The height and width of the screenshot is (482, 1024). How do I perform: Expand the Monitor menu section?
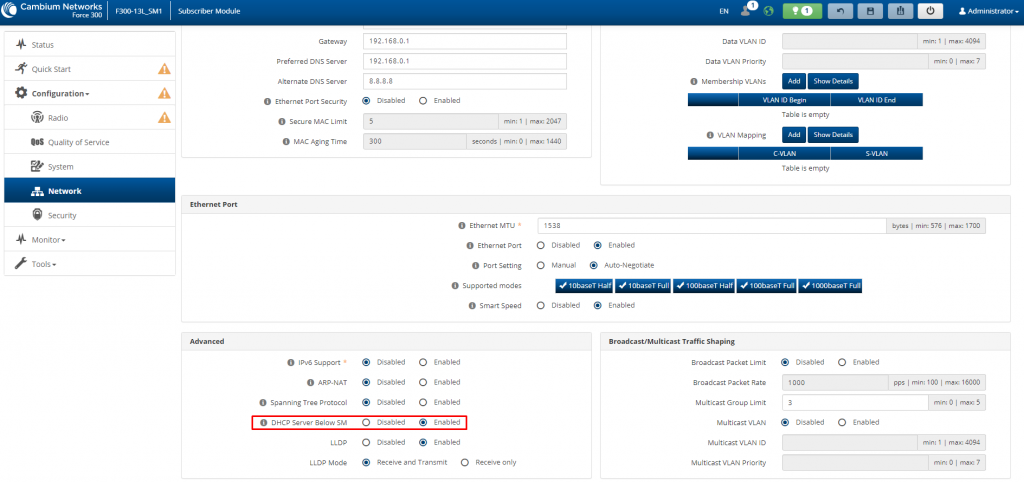[x=47, y=240]
